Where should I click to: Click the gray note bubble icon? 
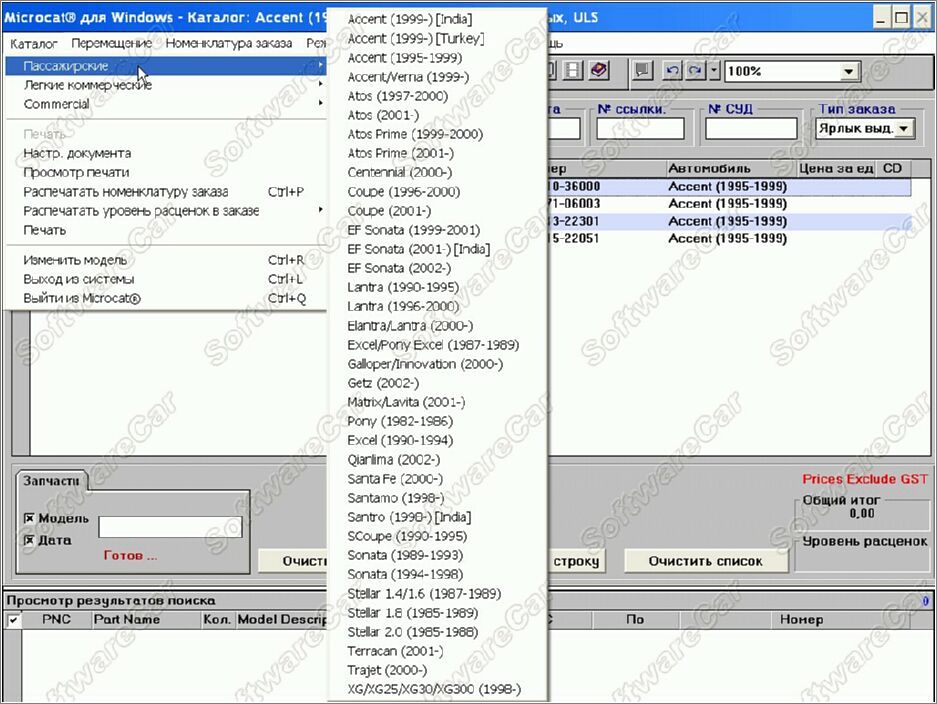643,71
